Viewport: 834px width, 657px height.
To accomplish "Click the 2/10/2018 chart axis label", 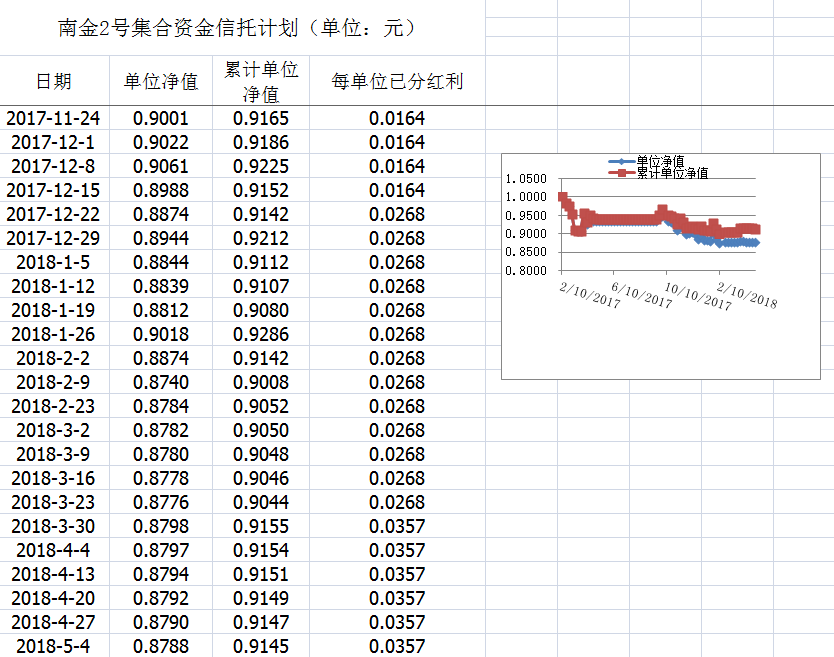I will (x=746, y=293).
